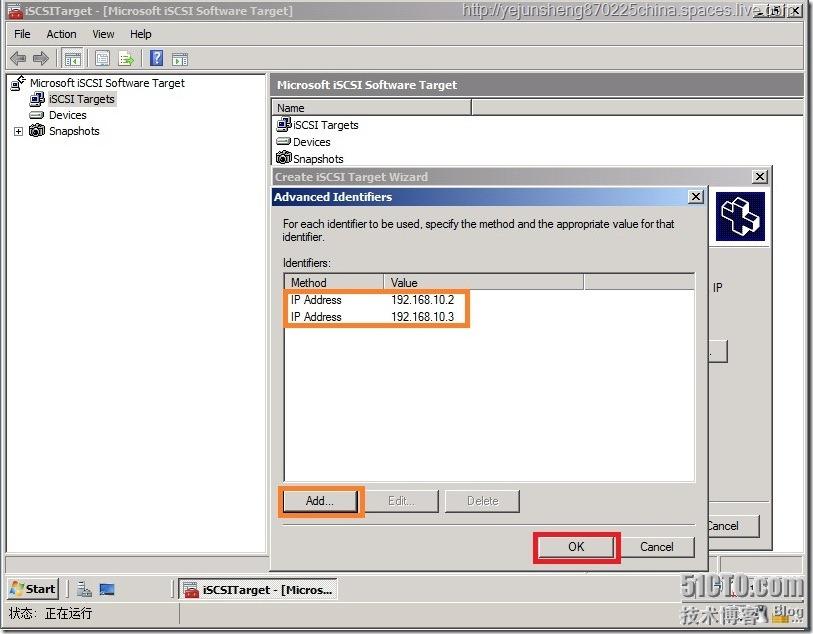Click the Export List toolbar icon
The height and width of the screenshot is (634, 813).
pos(126,59)
